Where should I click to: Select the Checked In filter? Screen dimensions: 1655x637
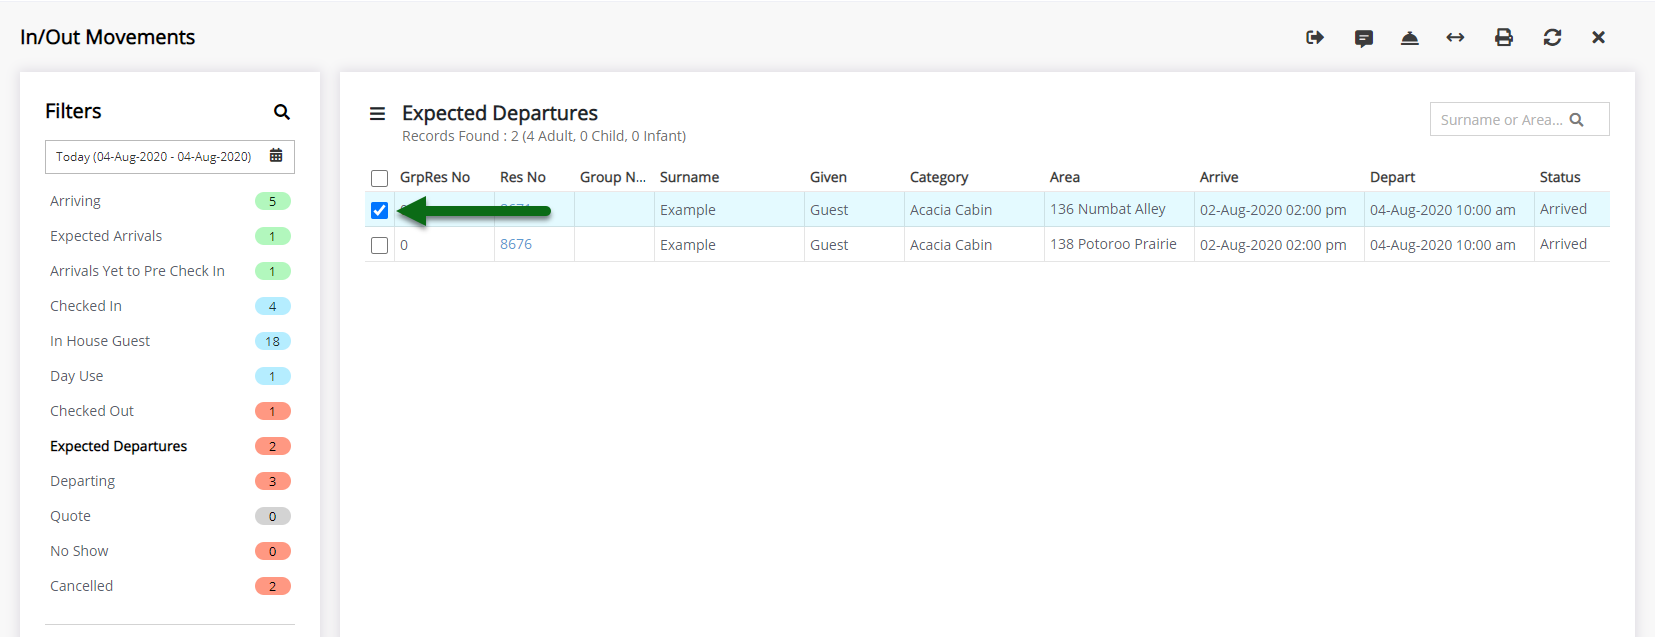pos(86,306)
